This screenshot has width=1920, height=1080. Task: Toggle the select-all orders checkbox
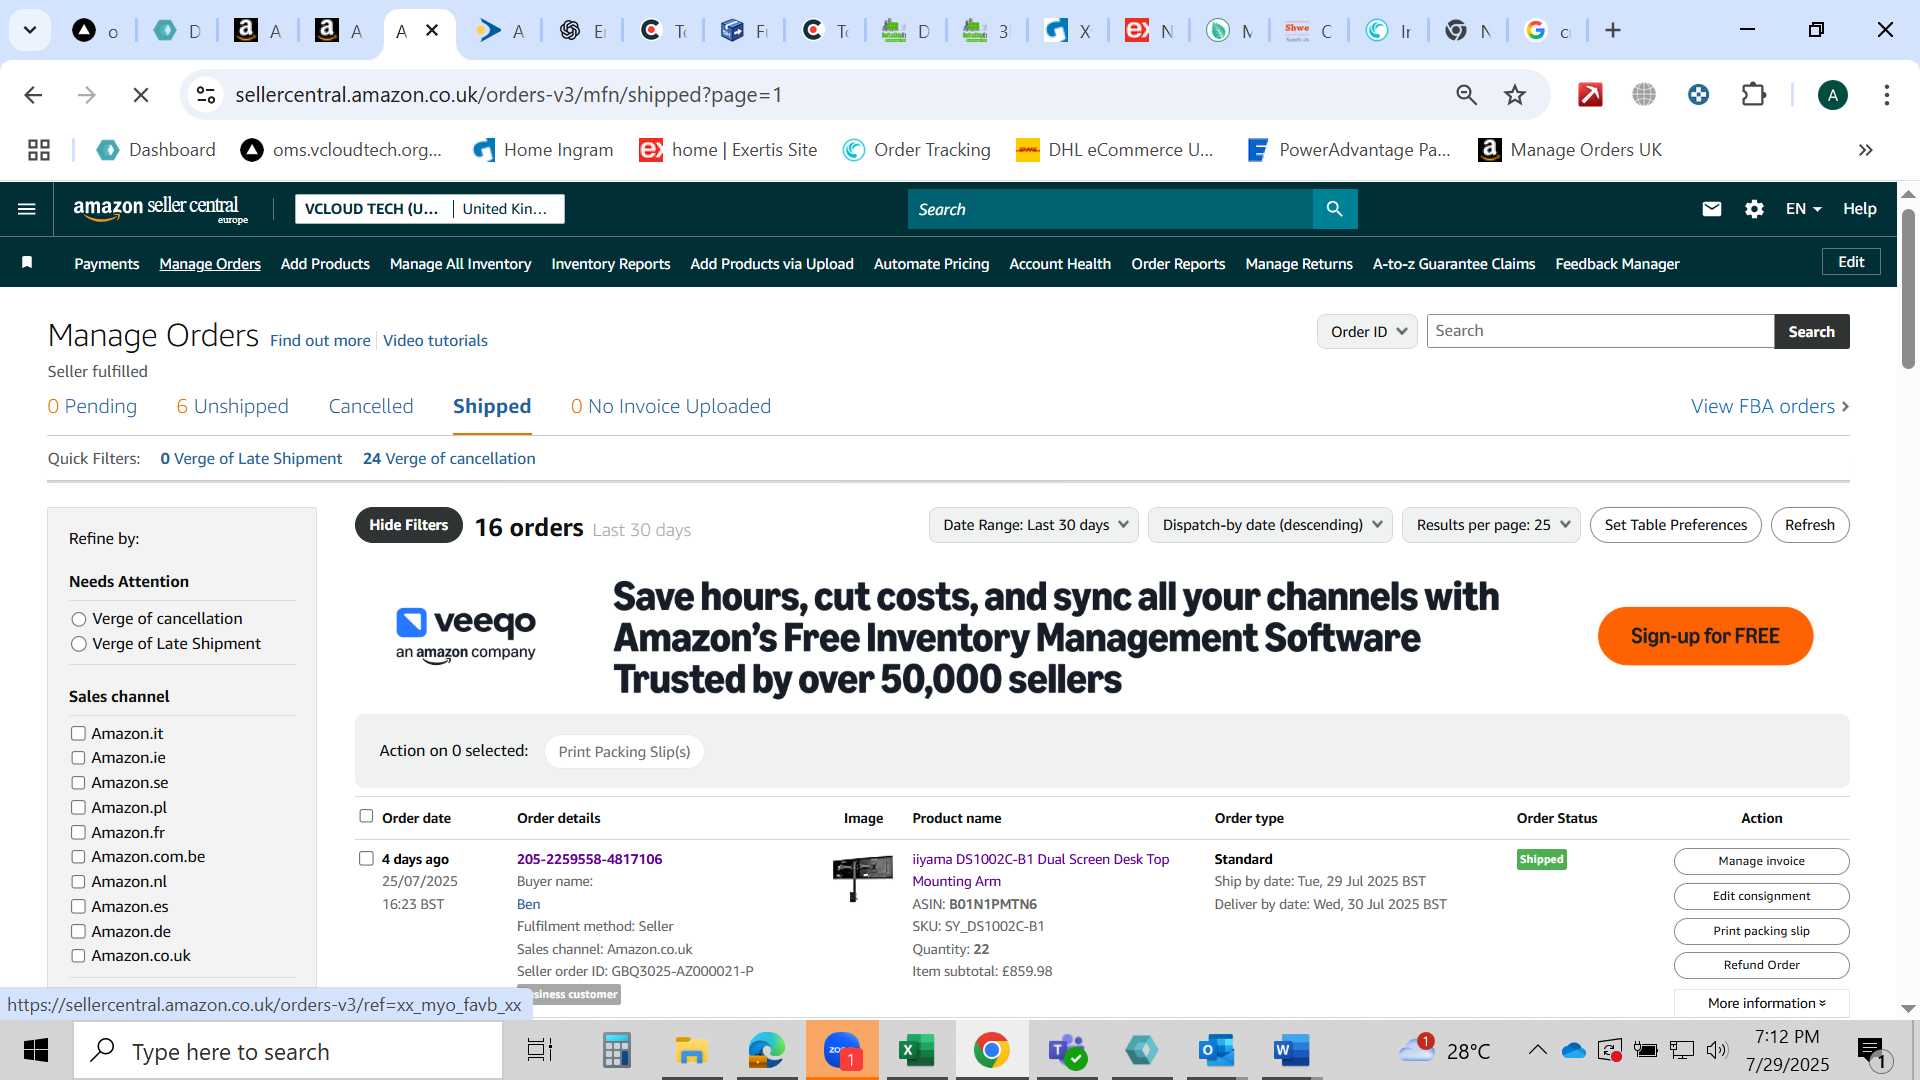coord(366,816)
